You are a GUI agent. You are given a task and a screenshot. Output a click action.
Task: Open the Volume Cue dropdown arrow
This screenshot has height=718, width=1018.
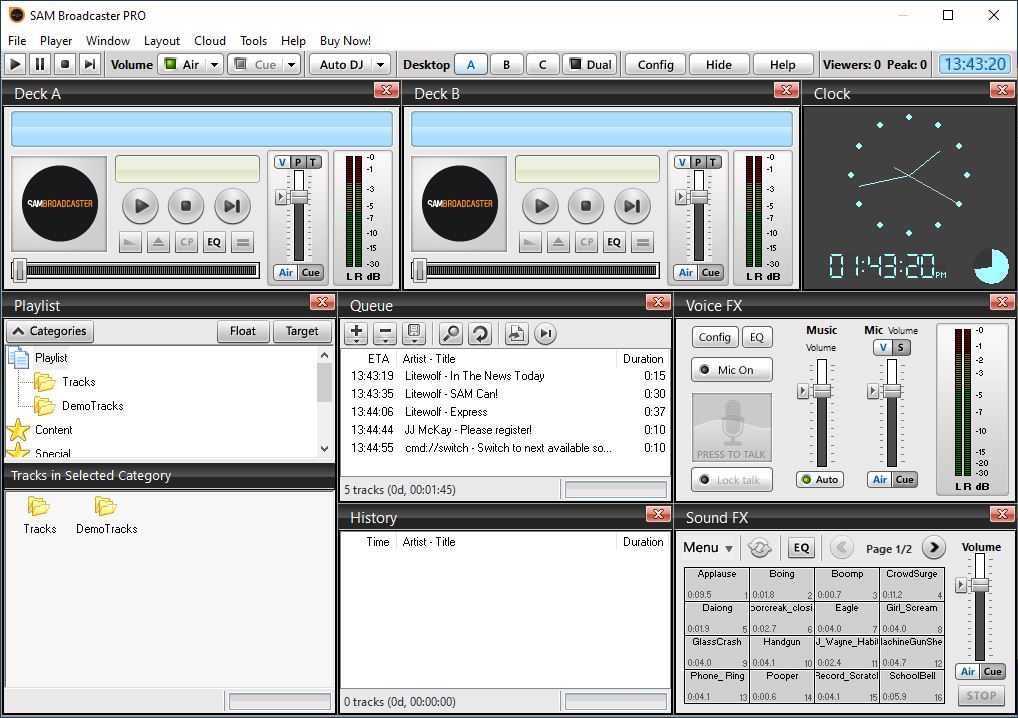tap(292, 64)
